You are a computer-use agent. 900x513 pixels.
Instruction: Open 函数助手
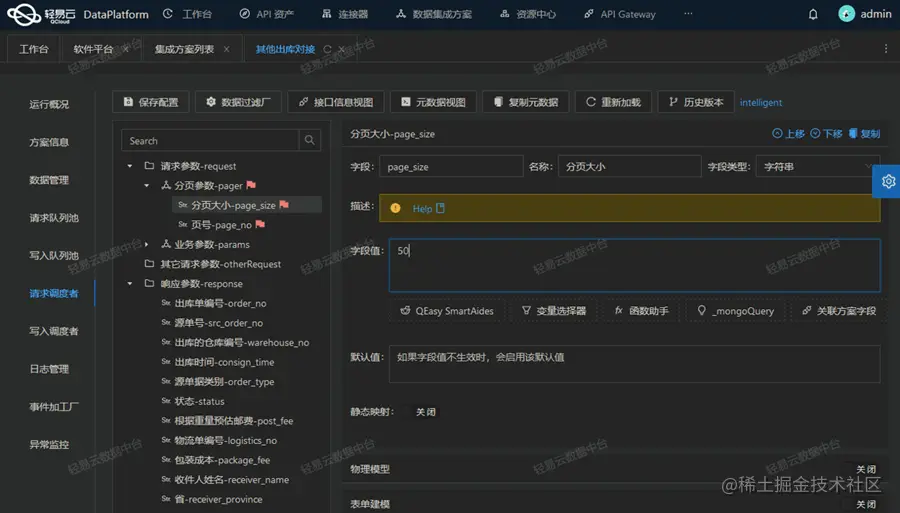coord(641,310)
